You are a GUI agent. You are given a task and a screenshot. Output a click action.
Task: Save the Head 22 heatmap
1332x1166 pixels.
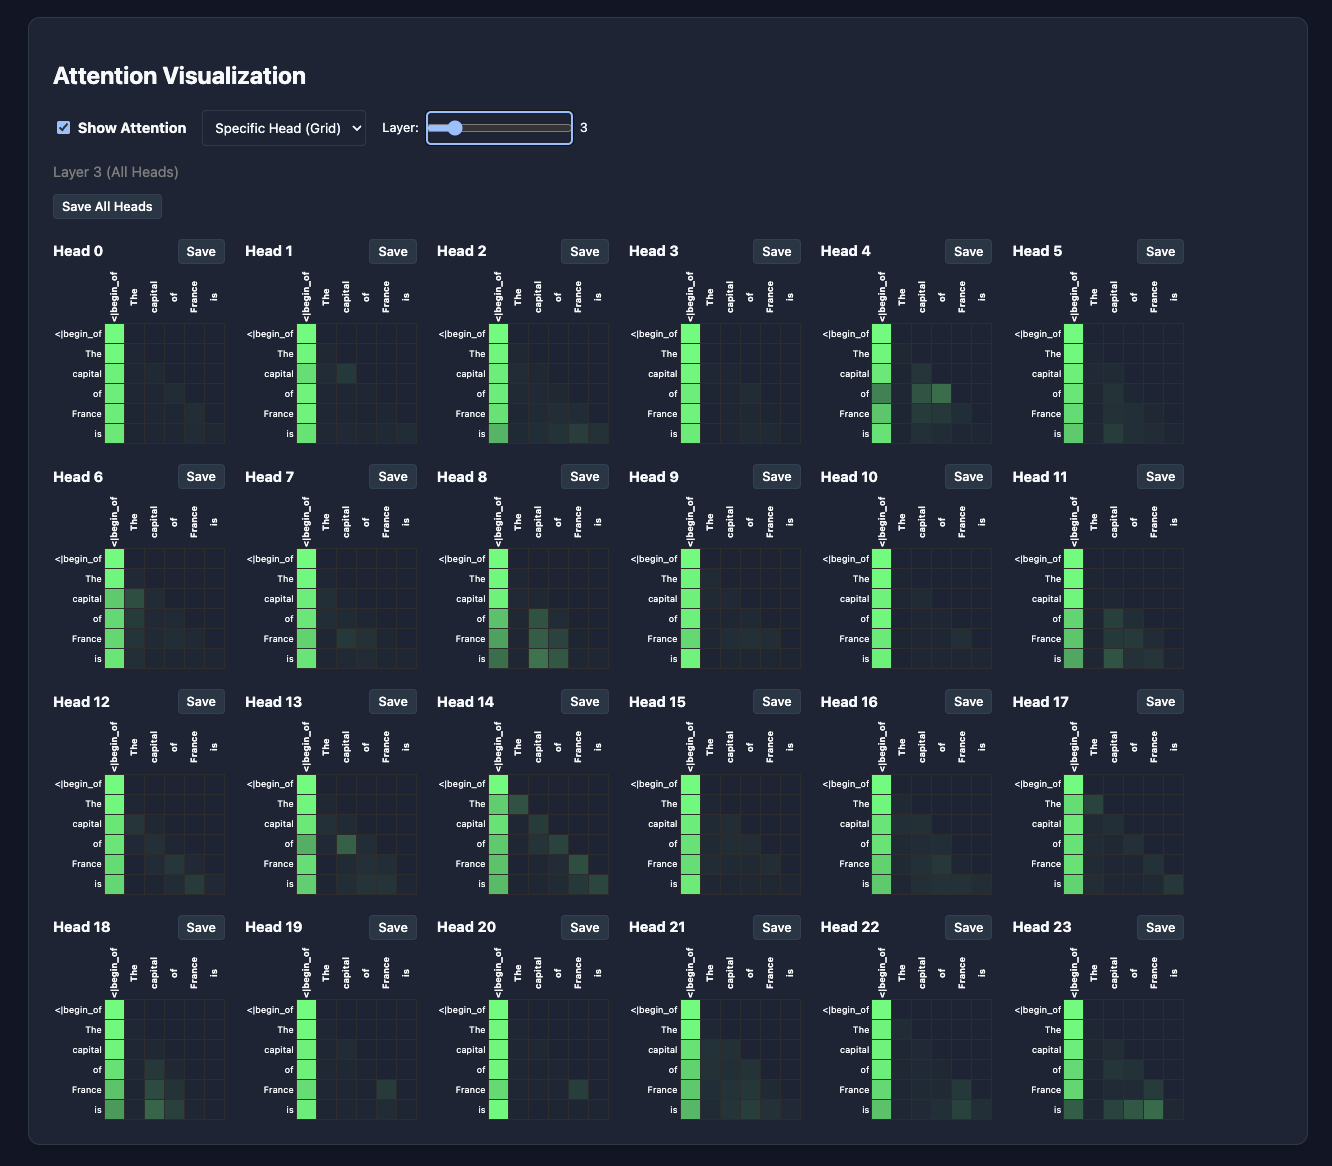click(x=969, y=928)
